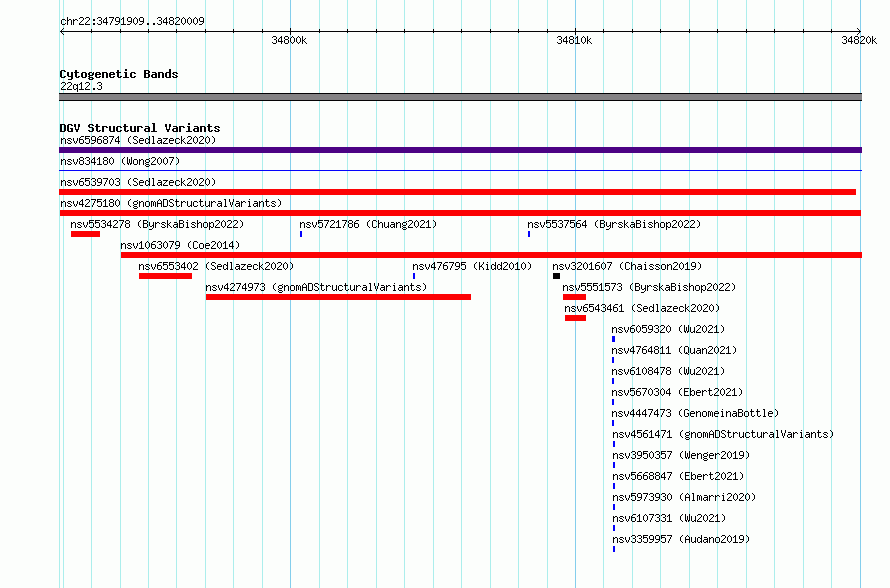Click the blue marker under nsv5973930
Screen dimensions: 890x588
point(614,507)
